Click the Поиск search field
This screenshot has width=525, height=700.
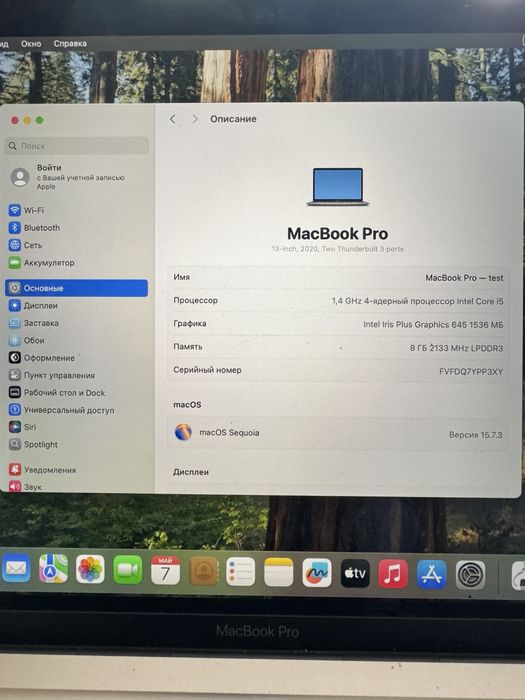(77, 146)
